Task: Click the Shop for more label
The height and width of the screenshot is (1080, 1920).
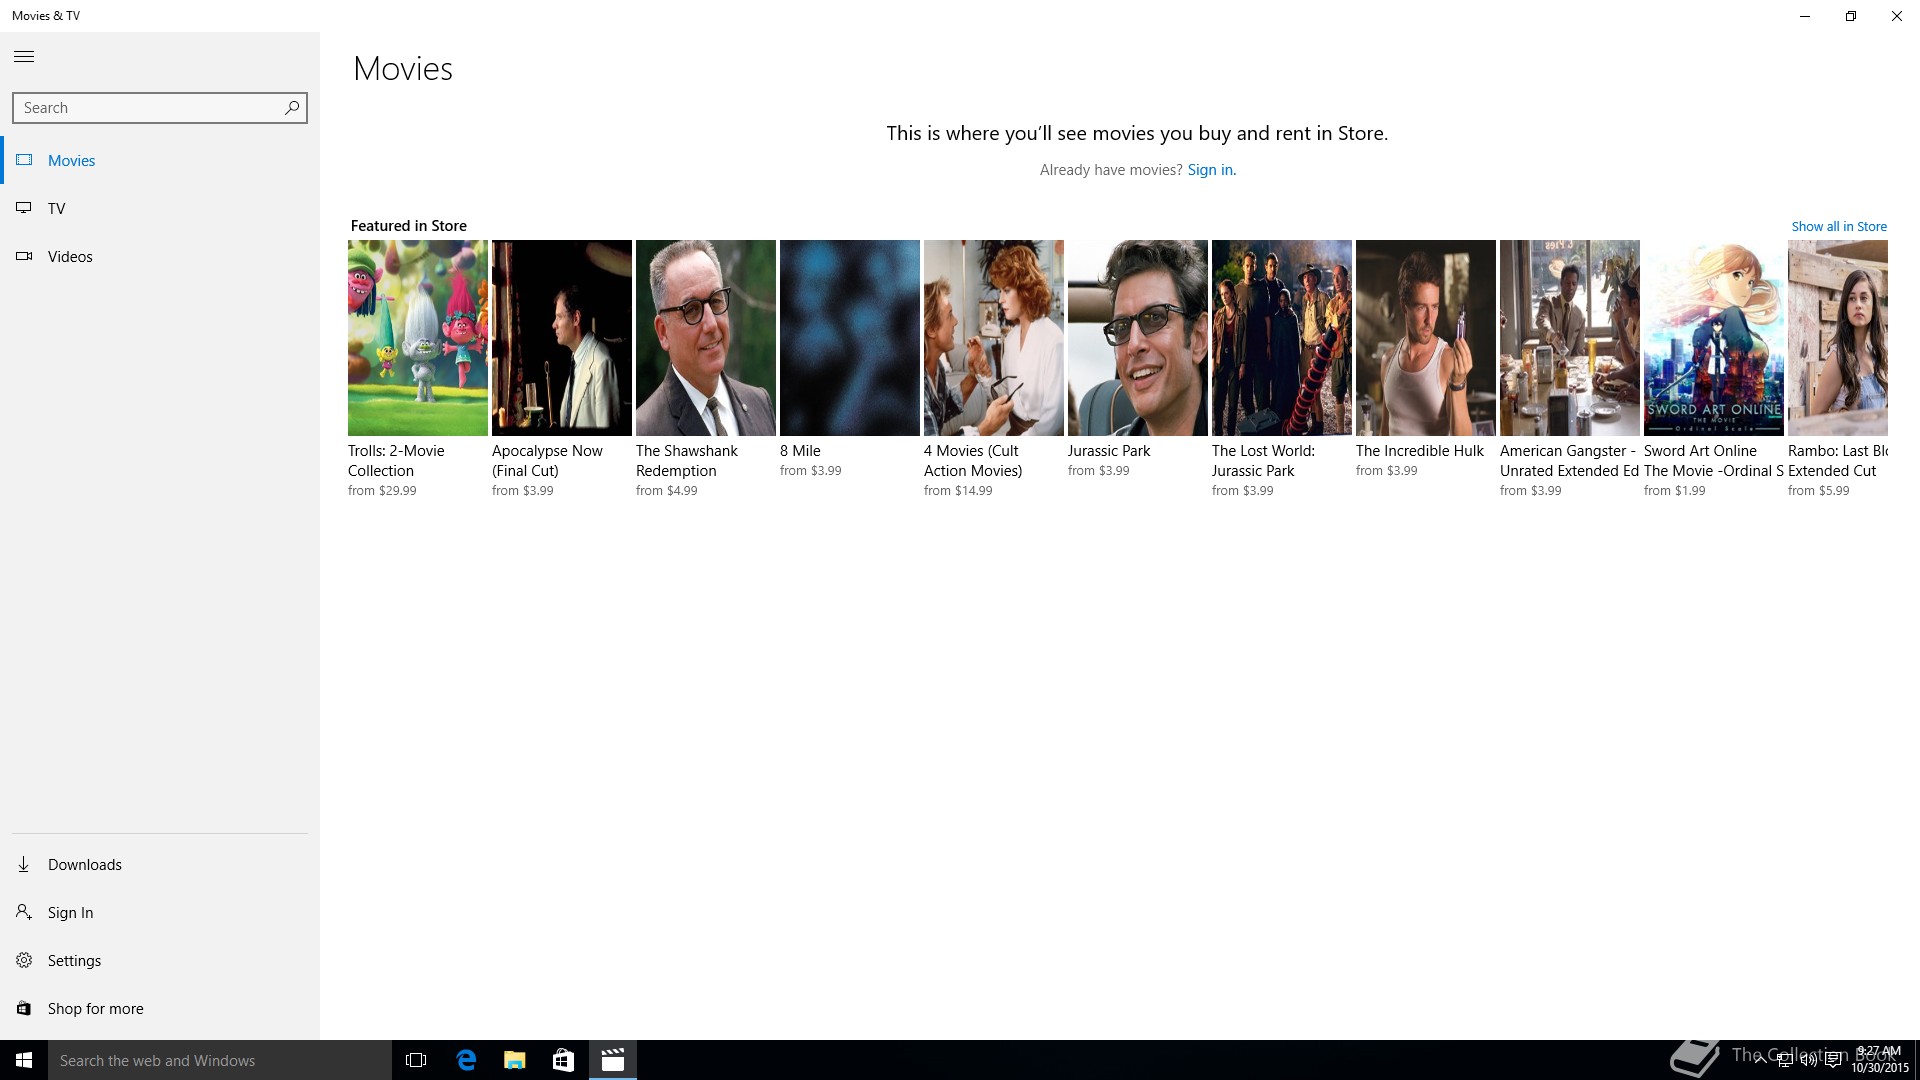Action: [x=96, y=1008]
